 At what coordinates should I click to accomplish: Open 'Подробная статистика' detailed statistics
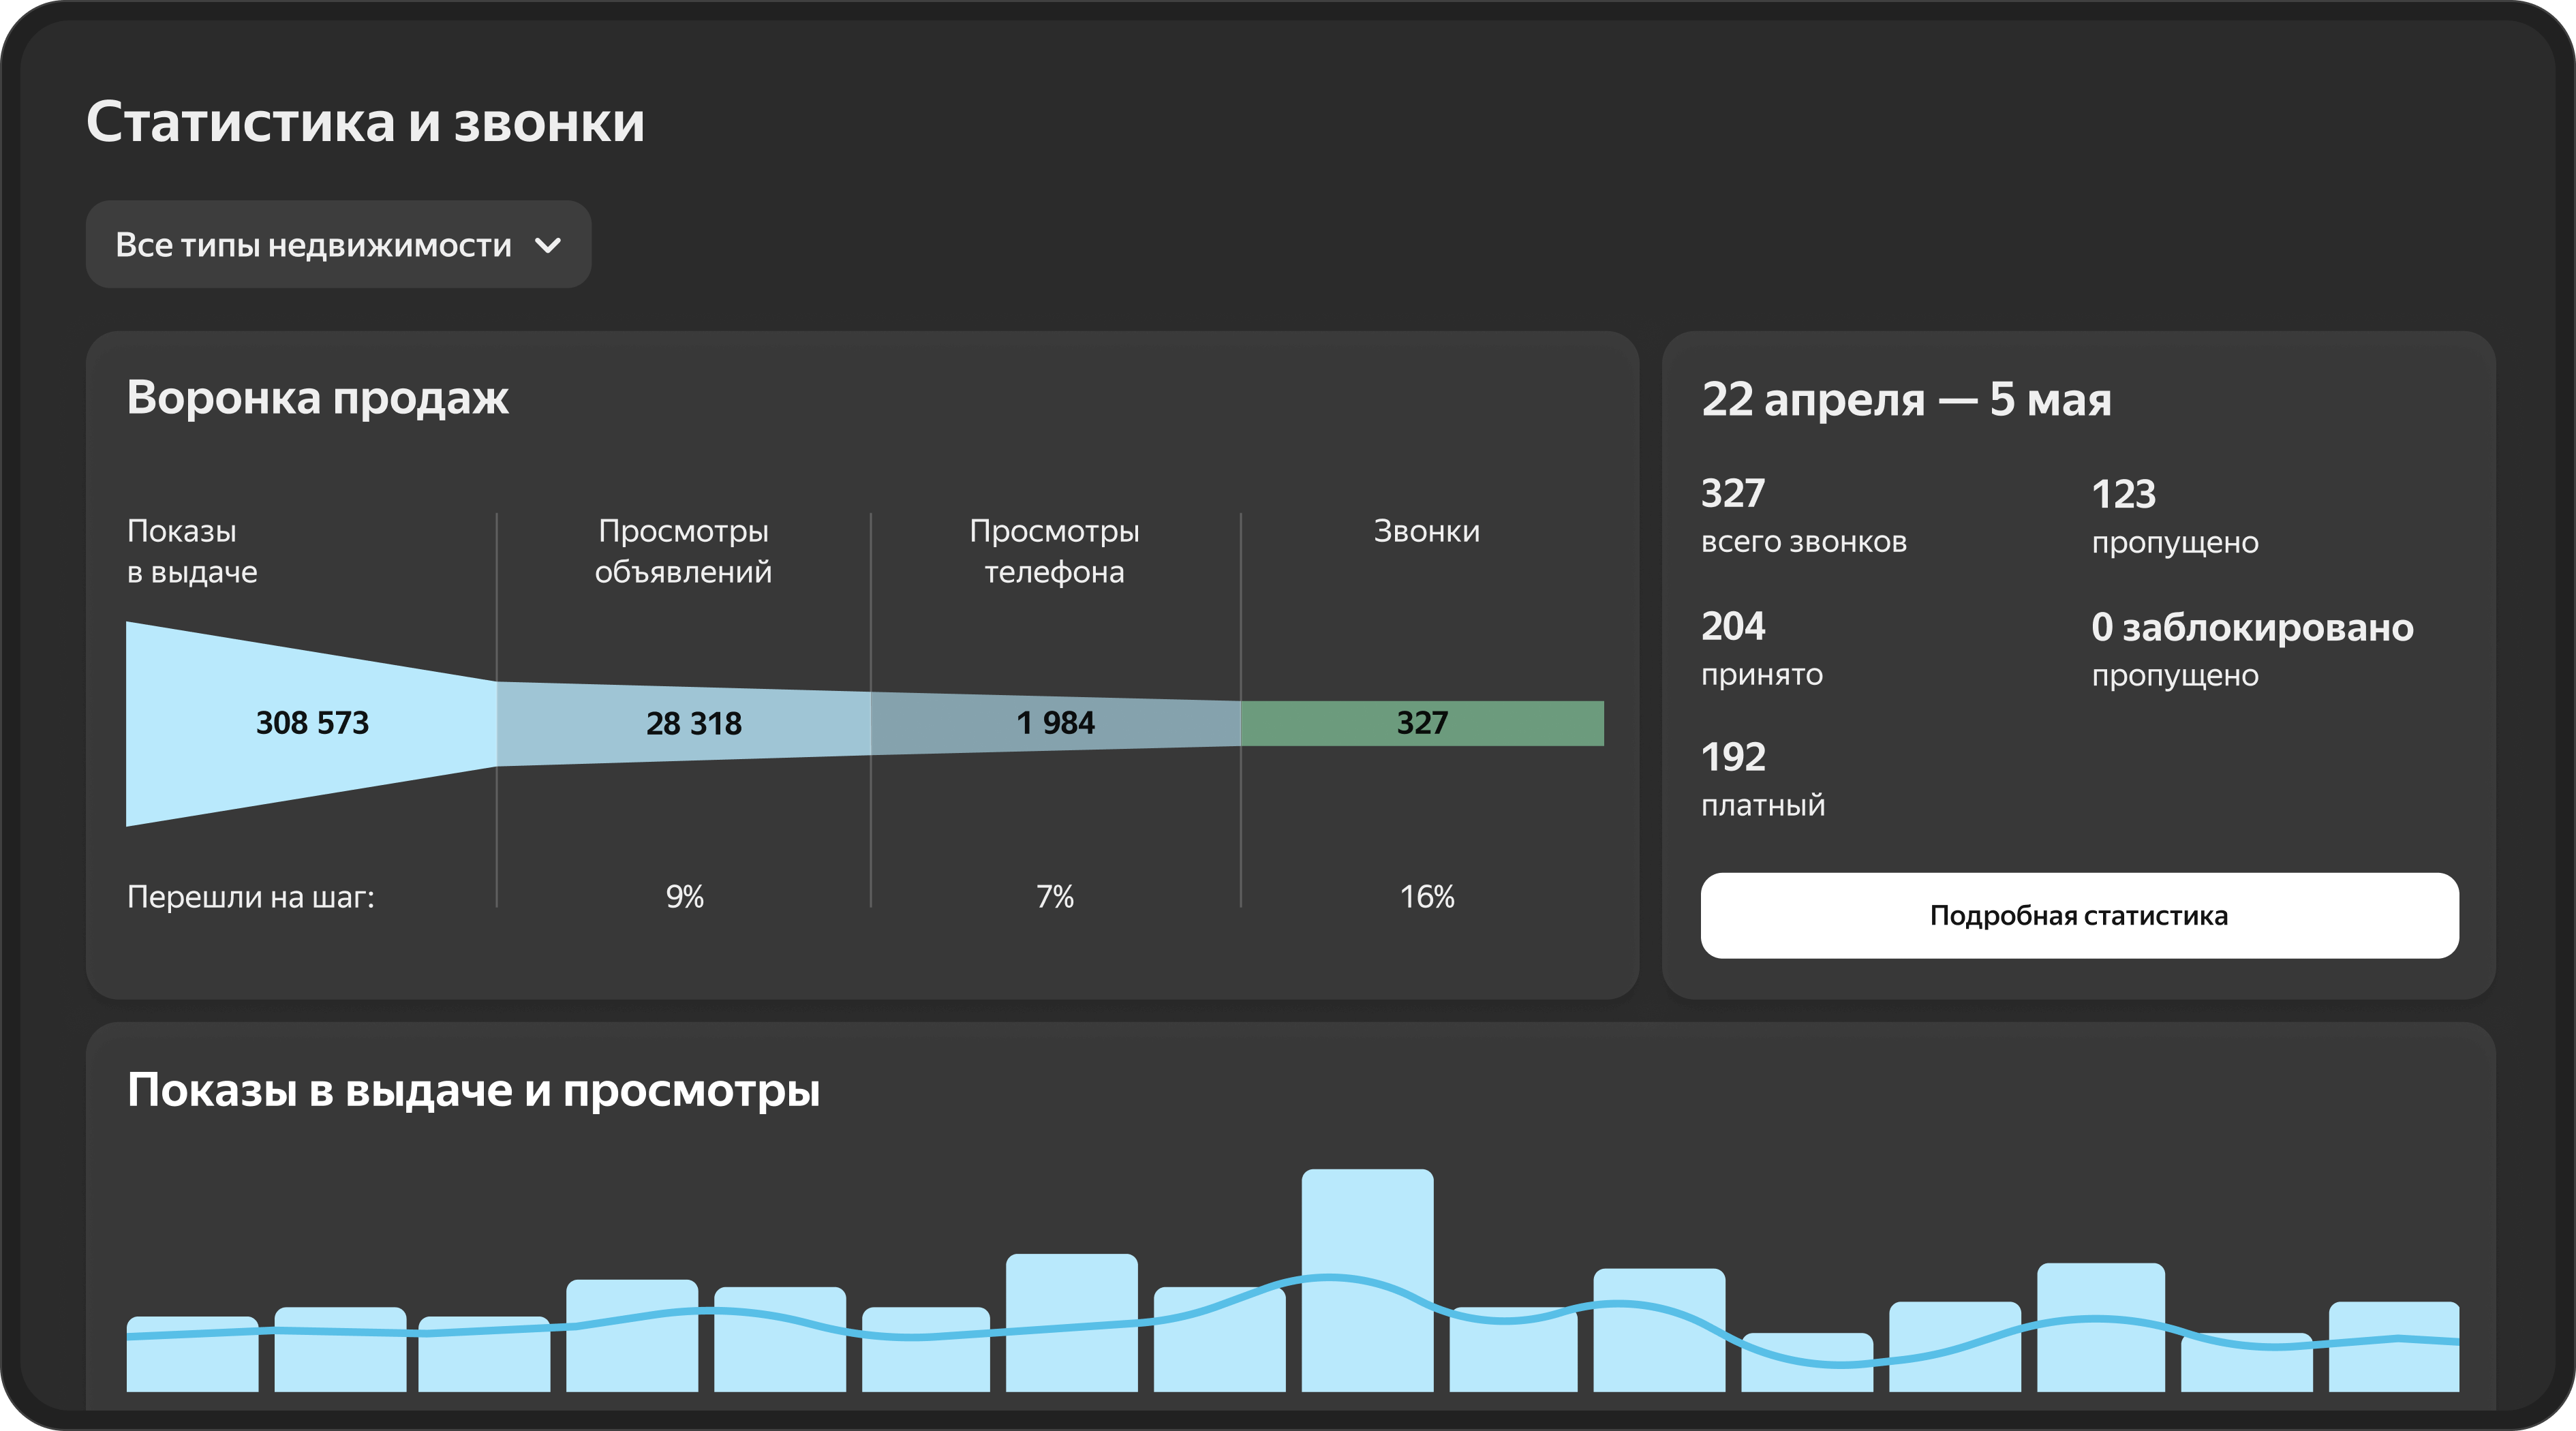coord(2079,915)
